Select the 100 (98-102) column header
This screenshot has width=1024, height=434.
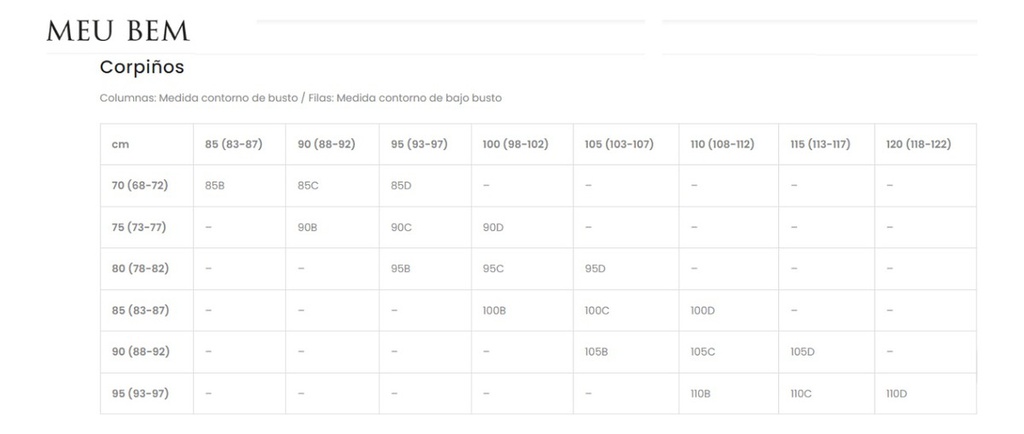click(x=515, y=144)
